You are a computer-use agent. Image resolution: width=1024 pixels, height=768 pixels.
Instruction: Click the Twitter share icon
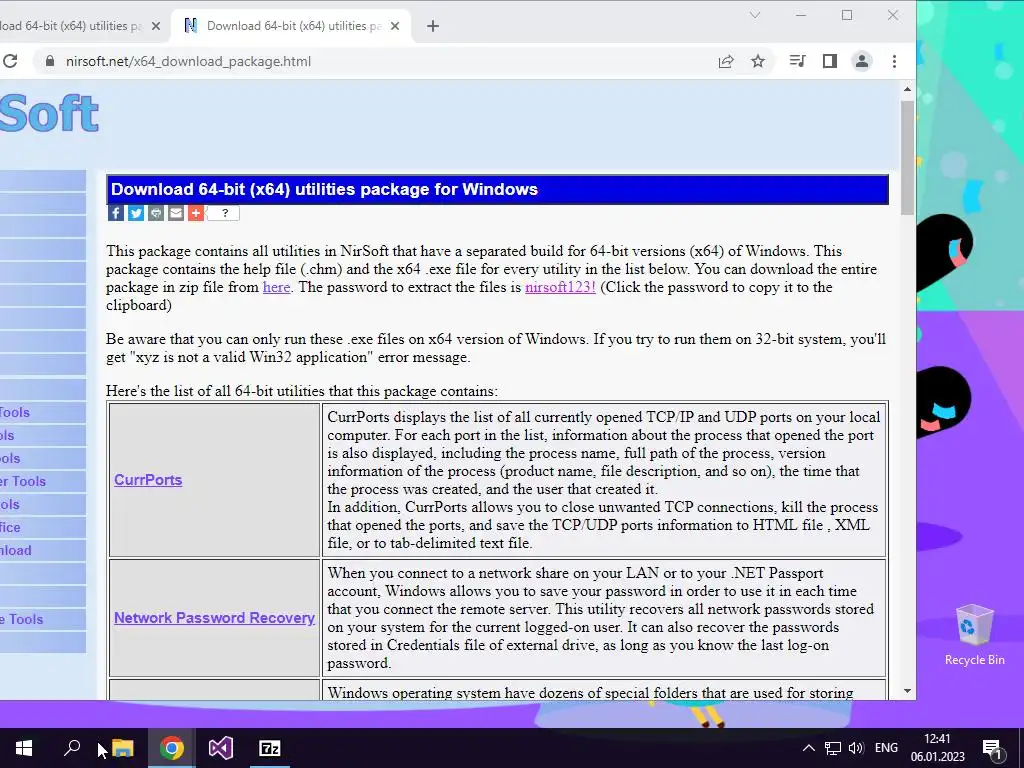point(136,213)
